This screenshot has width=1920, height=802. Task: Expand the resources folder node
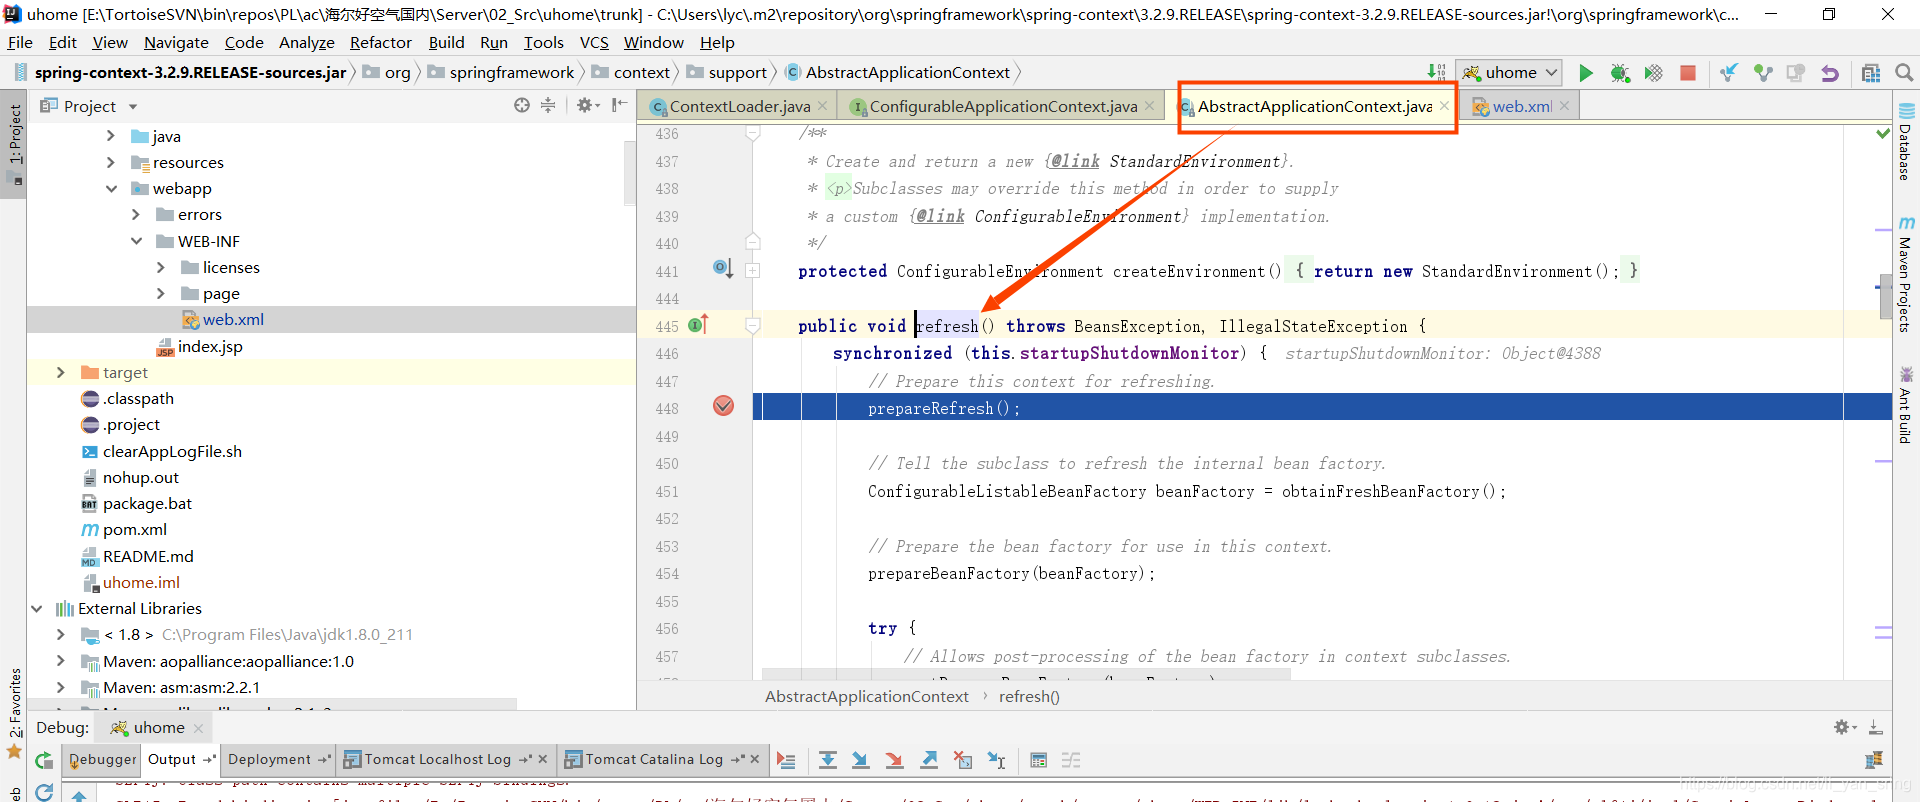[x=111, y=162]
